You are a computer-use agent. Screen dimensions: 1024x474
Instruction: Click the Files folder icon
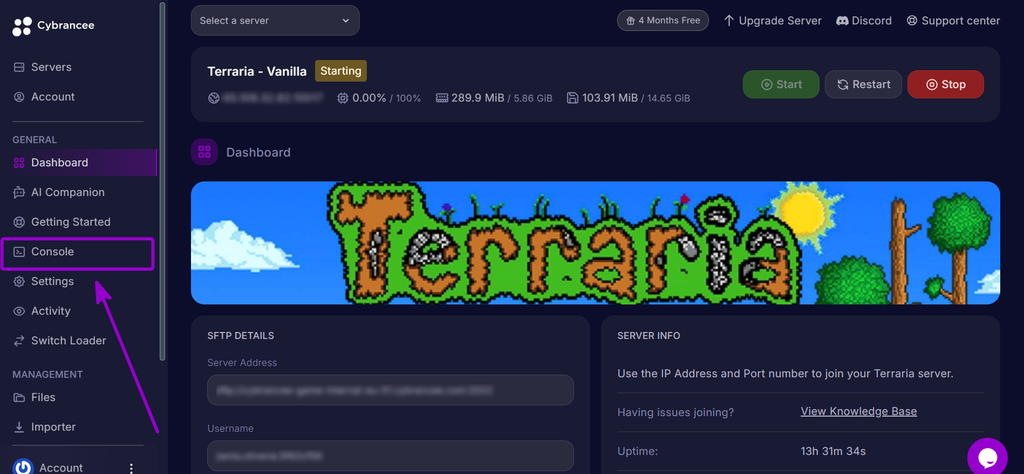pos(19,397)
